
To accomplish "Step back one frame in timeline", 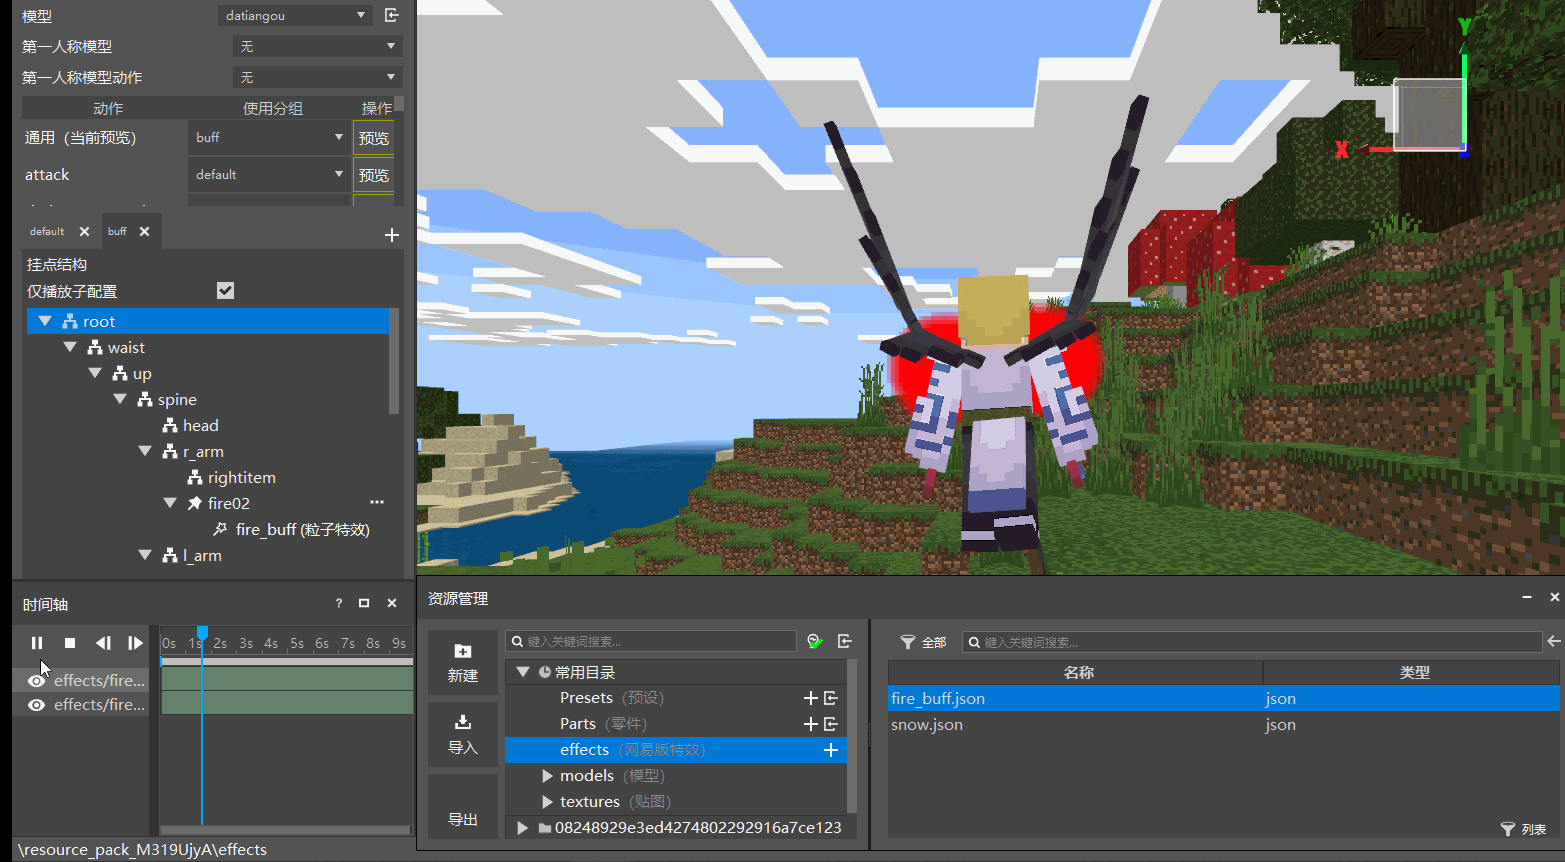I will pos(103,643).
